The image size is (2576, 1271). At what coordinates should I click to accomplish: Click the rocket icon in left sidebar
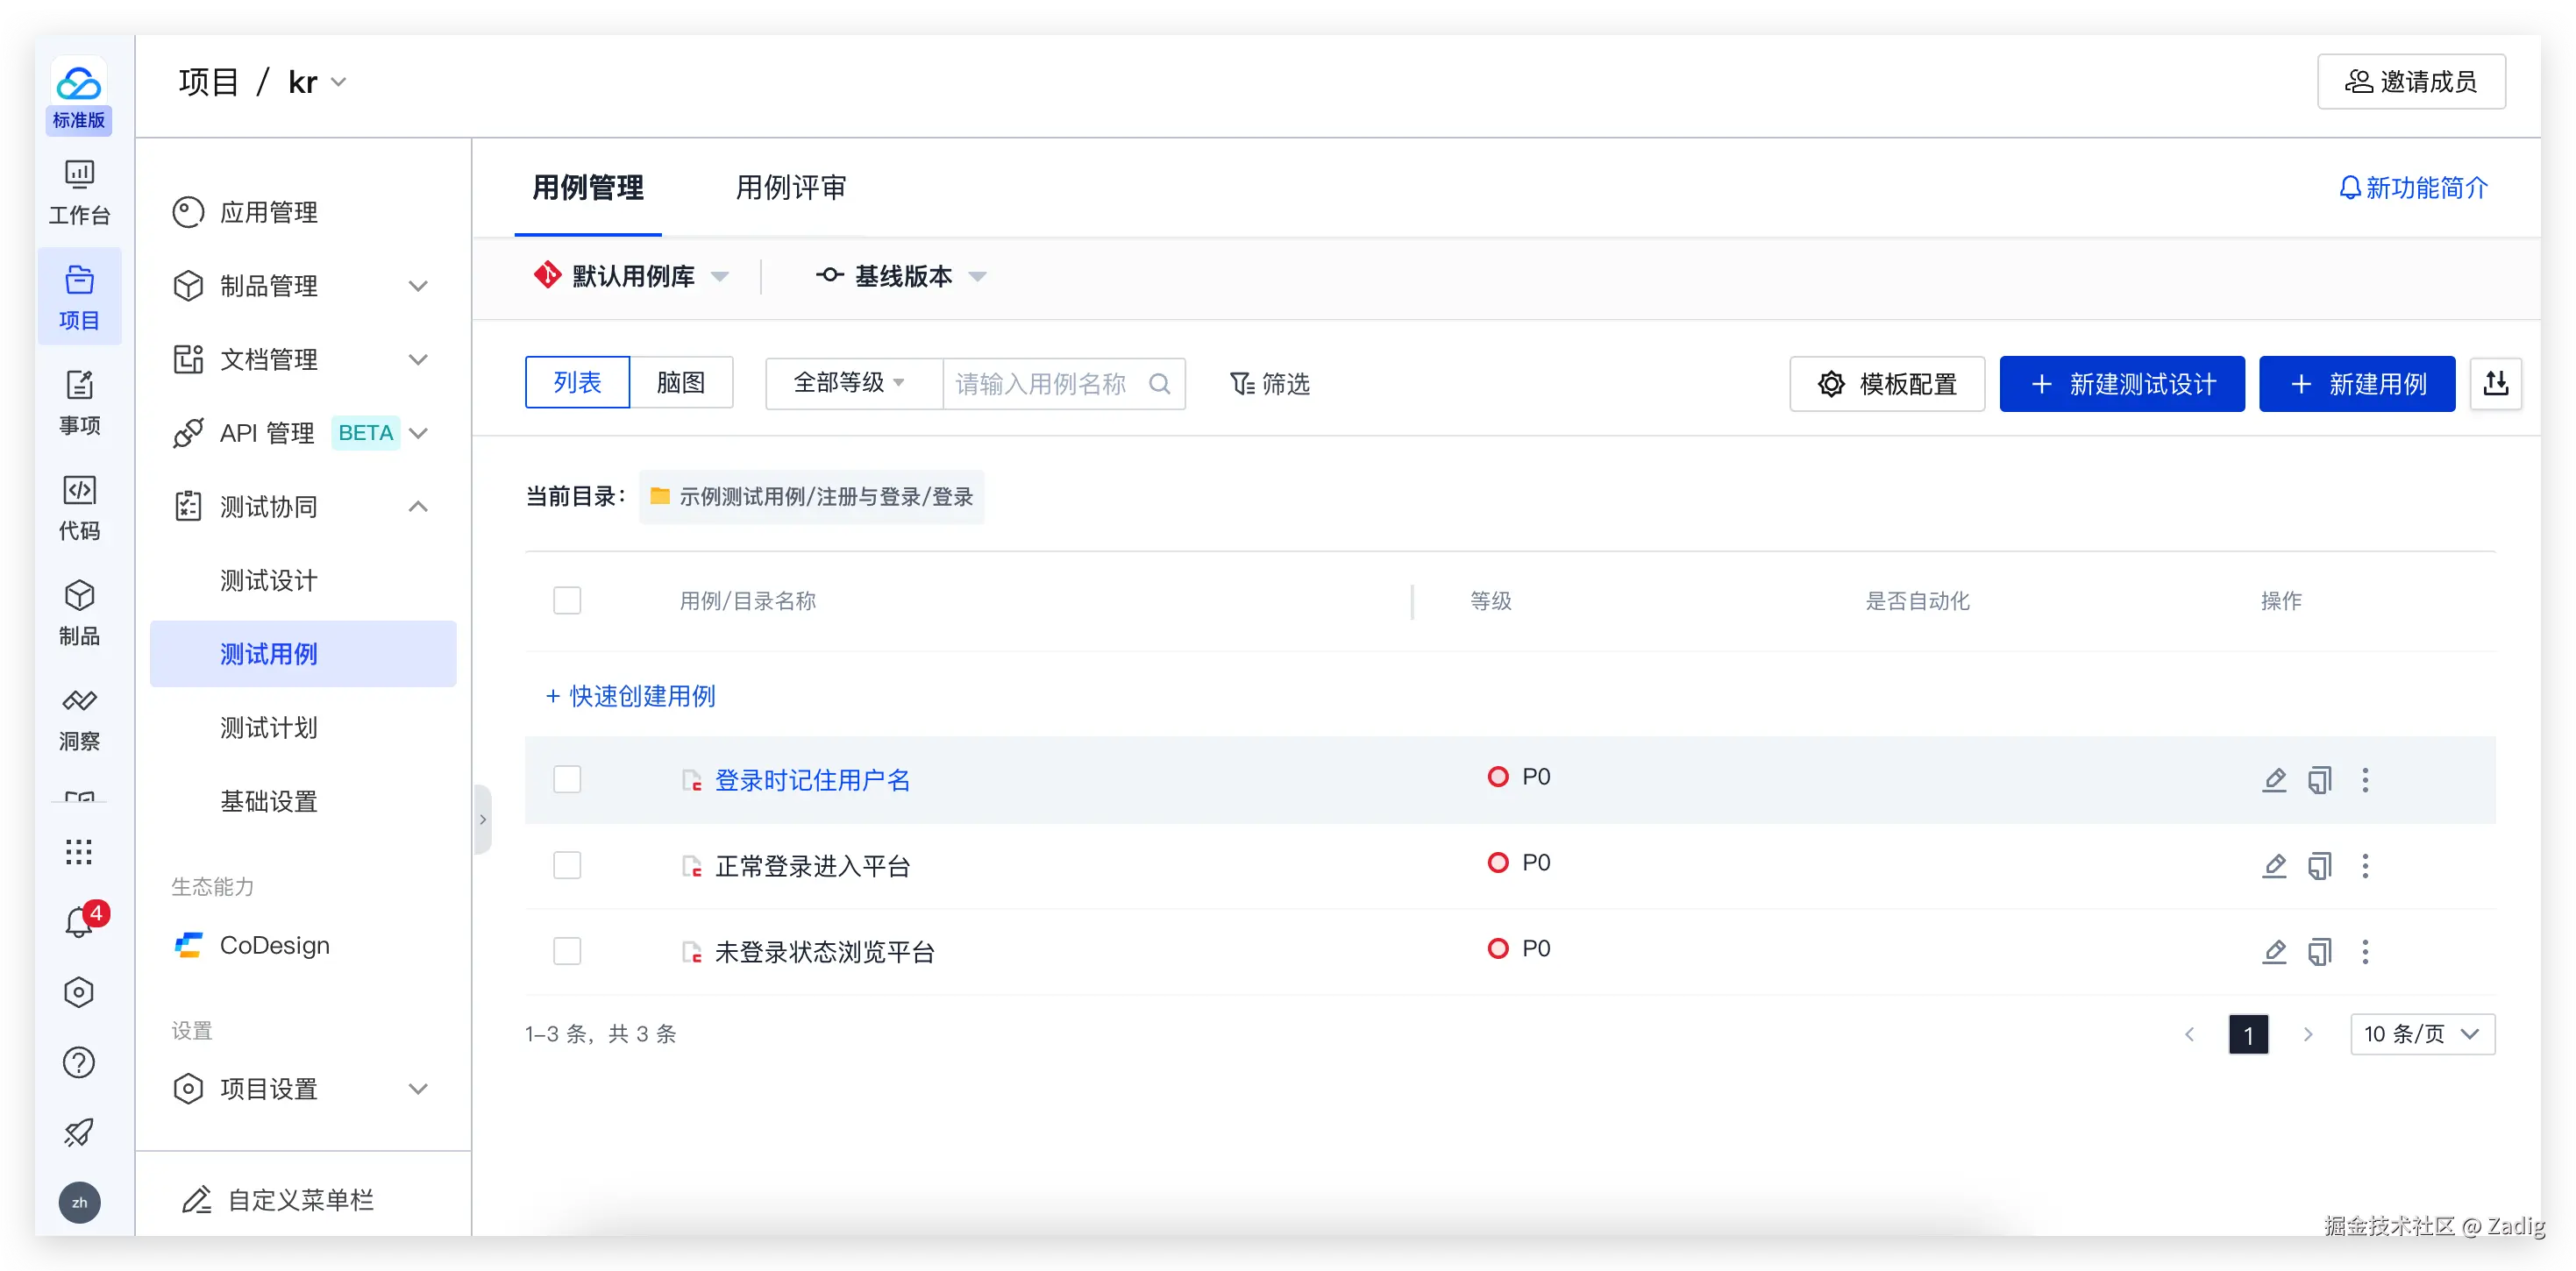[x=79, y=1132]
